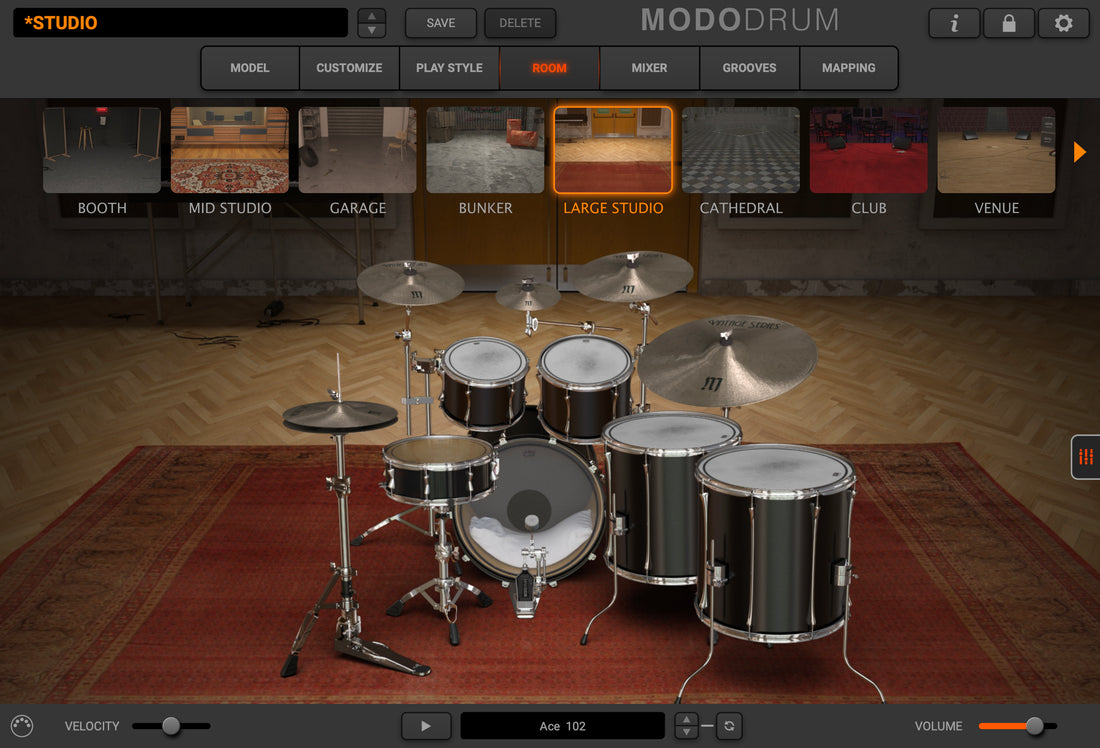Click the large ride cymbal
Image resolution: width=1100 pixels, height=748 pixels.
pos(727,361)
